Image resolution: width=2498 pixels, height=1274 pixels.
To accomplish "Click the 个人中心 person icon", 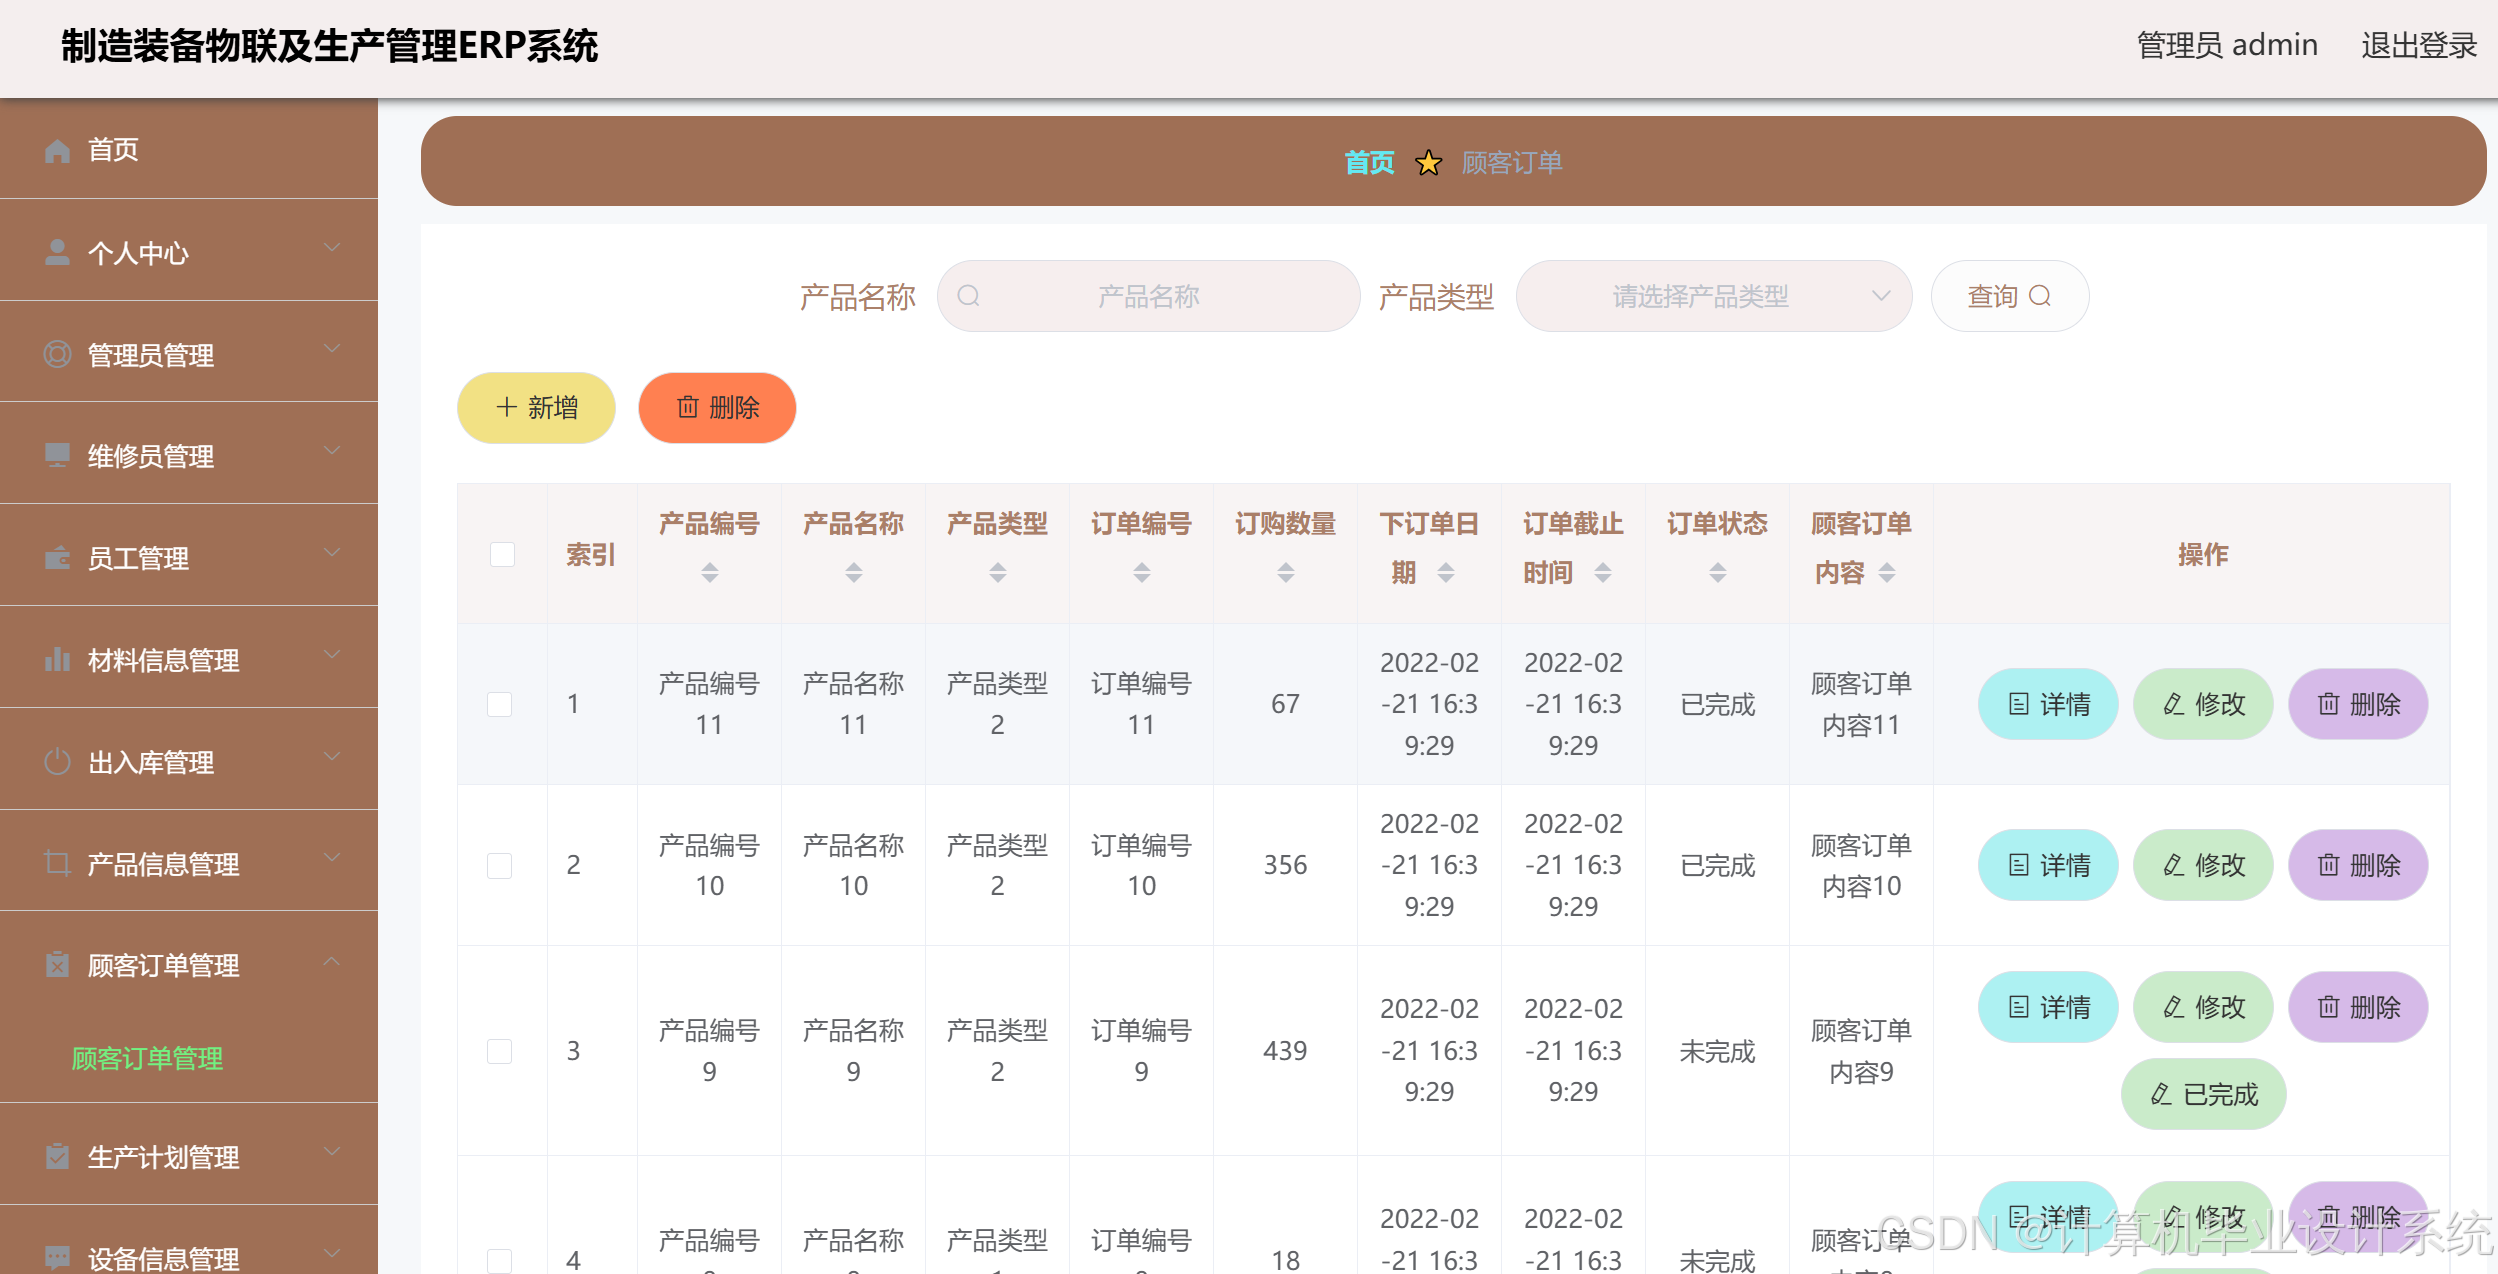I will pos(57,252).
